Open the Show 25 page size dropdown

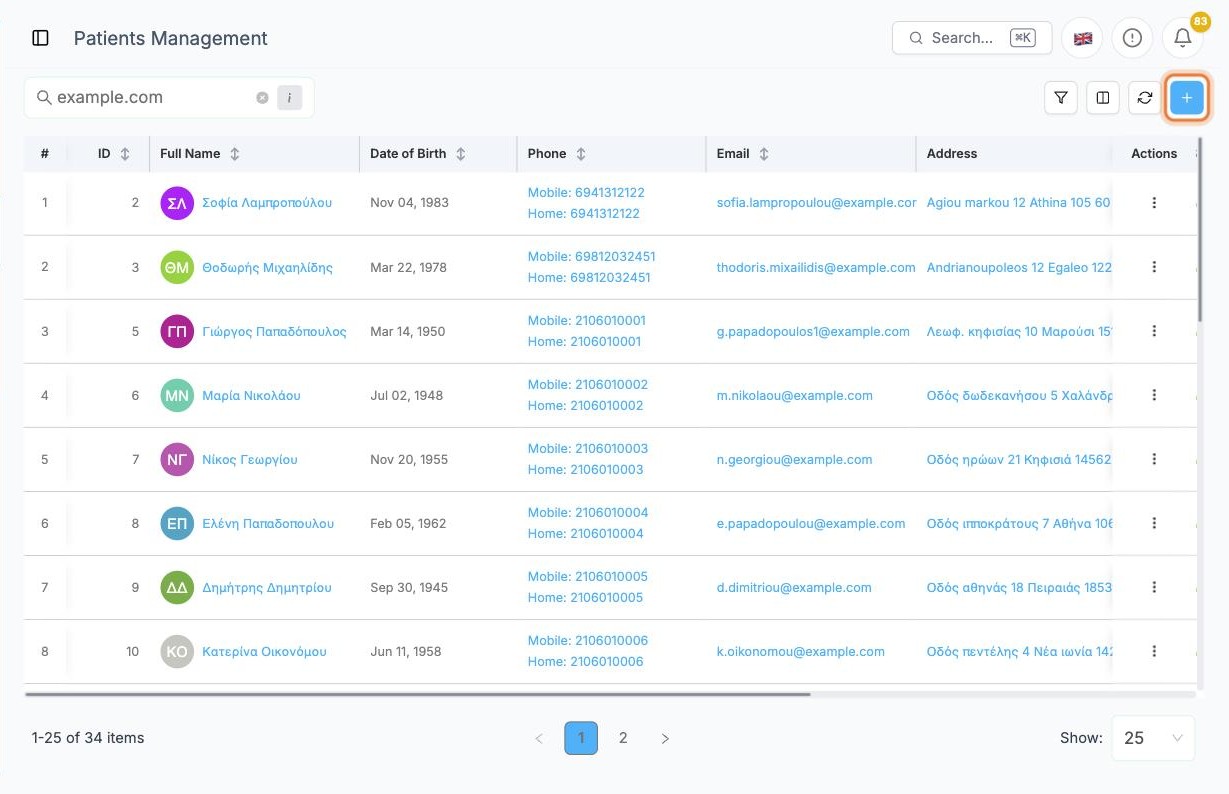pyautogui.click(x=1153, y=738)
